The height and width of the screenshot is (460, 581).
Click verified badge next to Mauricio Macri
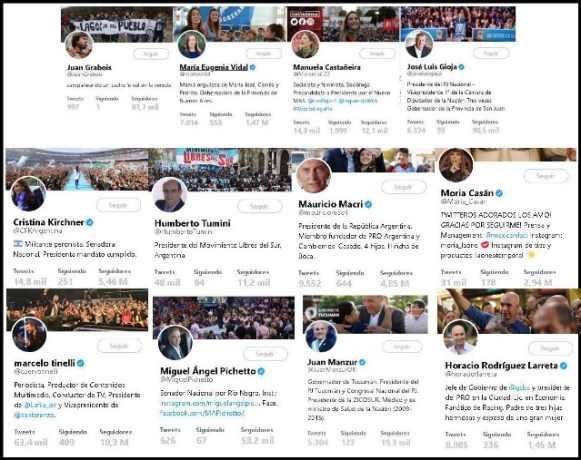coord(368,204)
